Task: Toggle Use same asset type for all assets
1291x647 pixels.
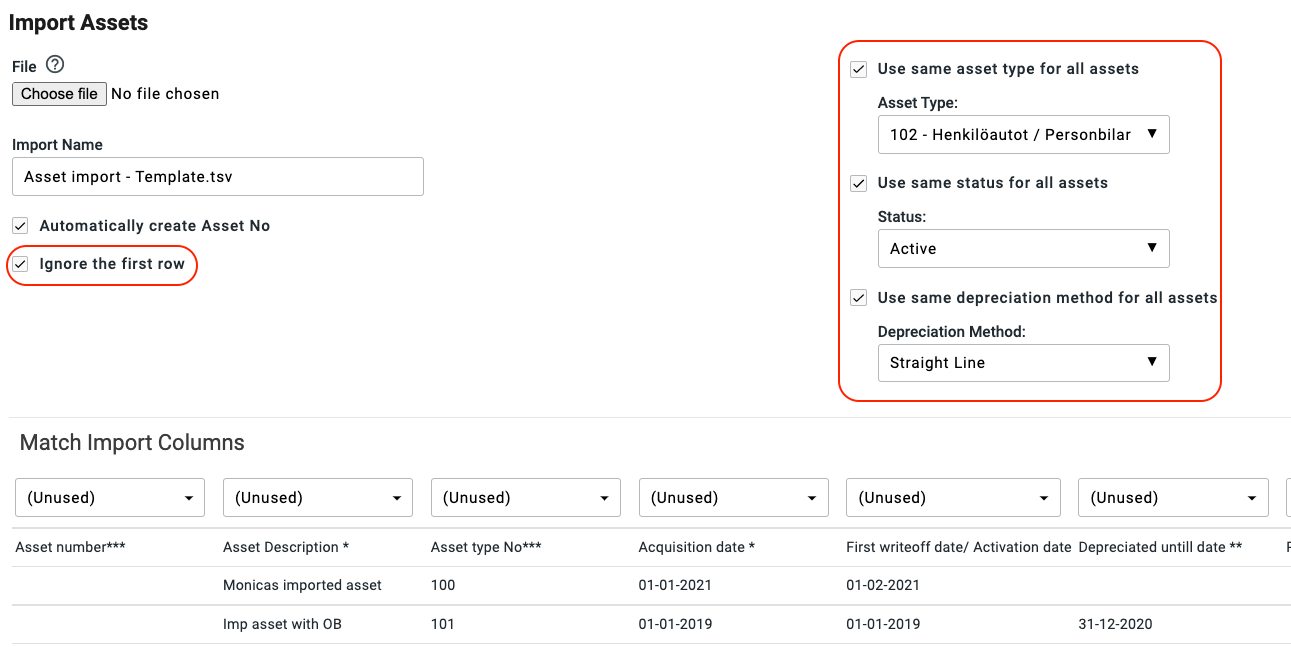Action: (x=858, y=70)
